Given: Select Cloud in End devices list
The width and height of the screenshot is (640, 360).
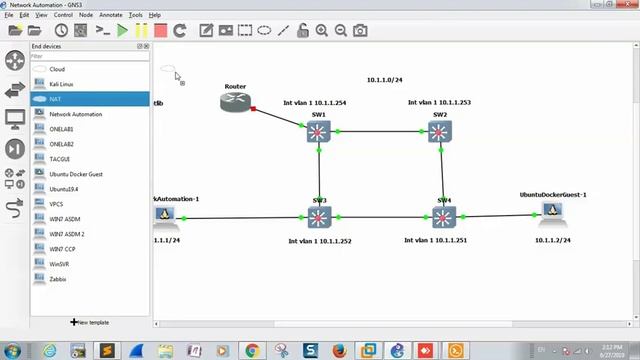Looking at the screenshot, I should (x=90, y=69).
